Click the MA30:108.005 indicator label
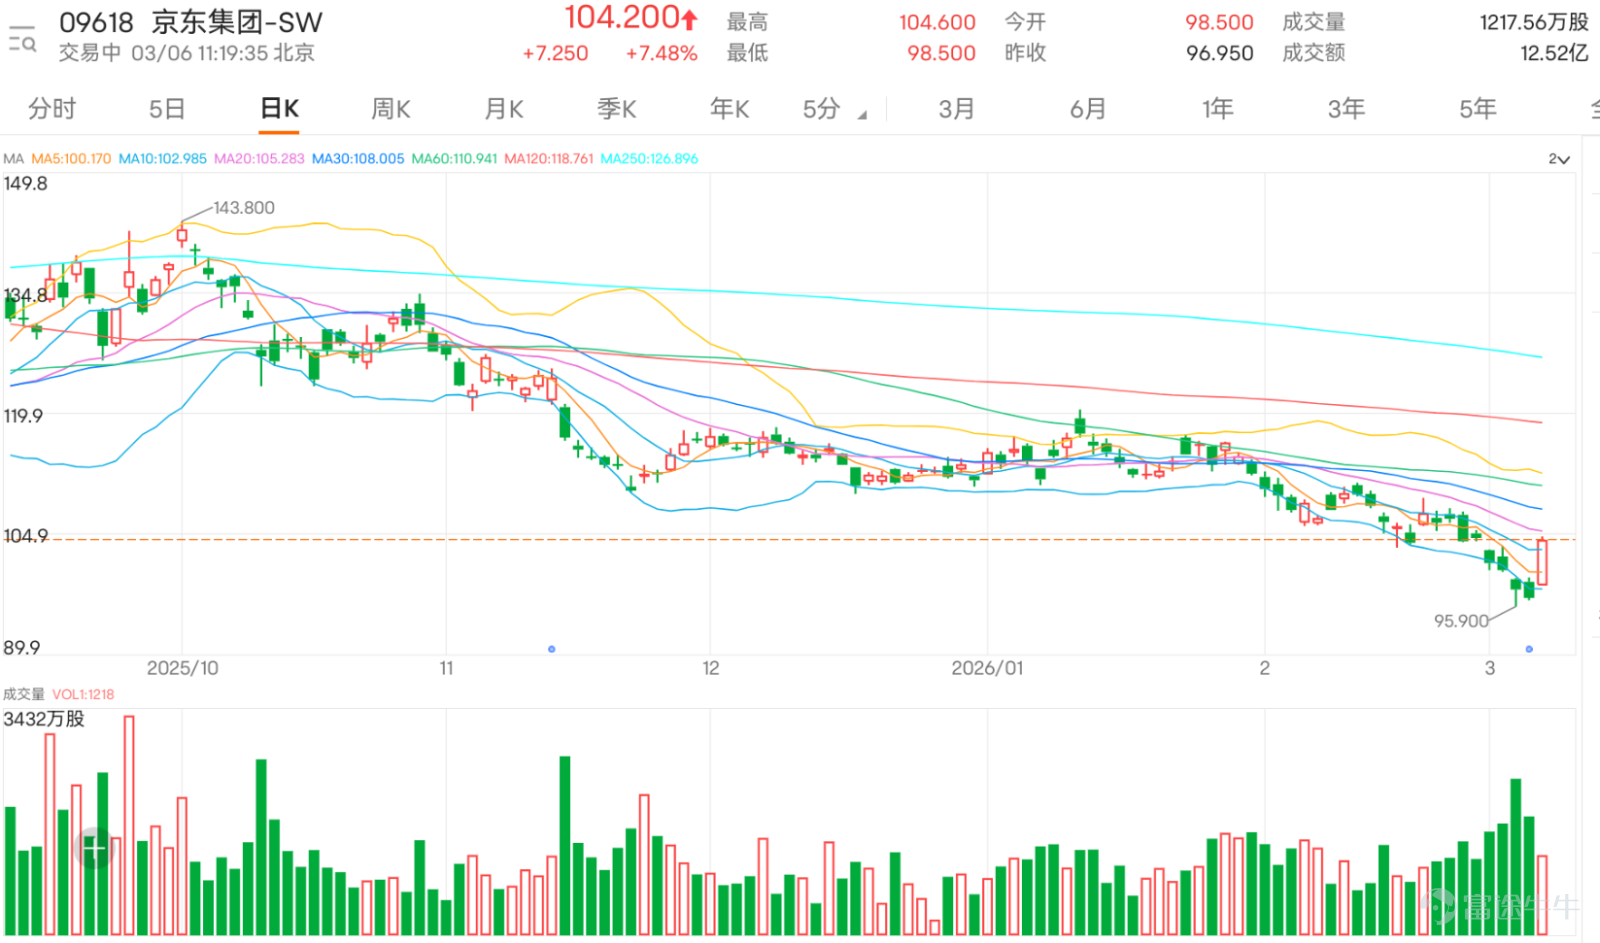 (x=358, y=159)
